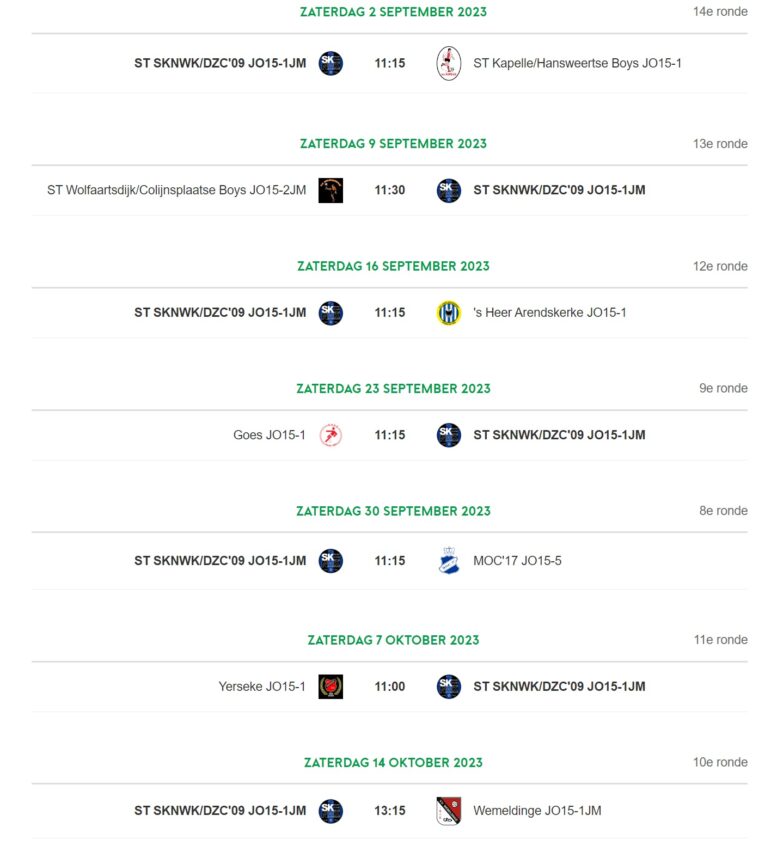
Task: Click the Kapelle/Hansweertse Boys club logo
Action: [x=448, y=63]
